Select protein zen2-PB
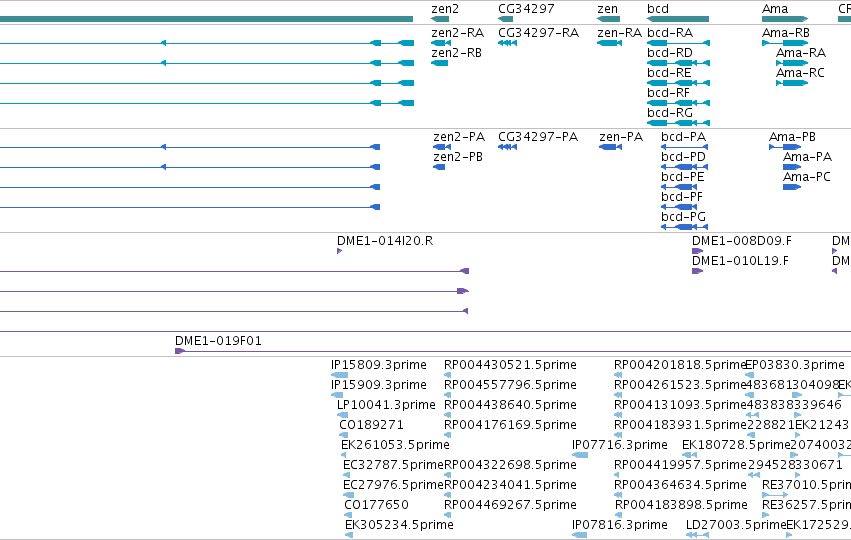Screen dimensions: 851x540 point(458,157)
